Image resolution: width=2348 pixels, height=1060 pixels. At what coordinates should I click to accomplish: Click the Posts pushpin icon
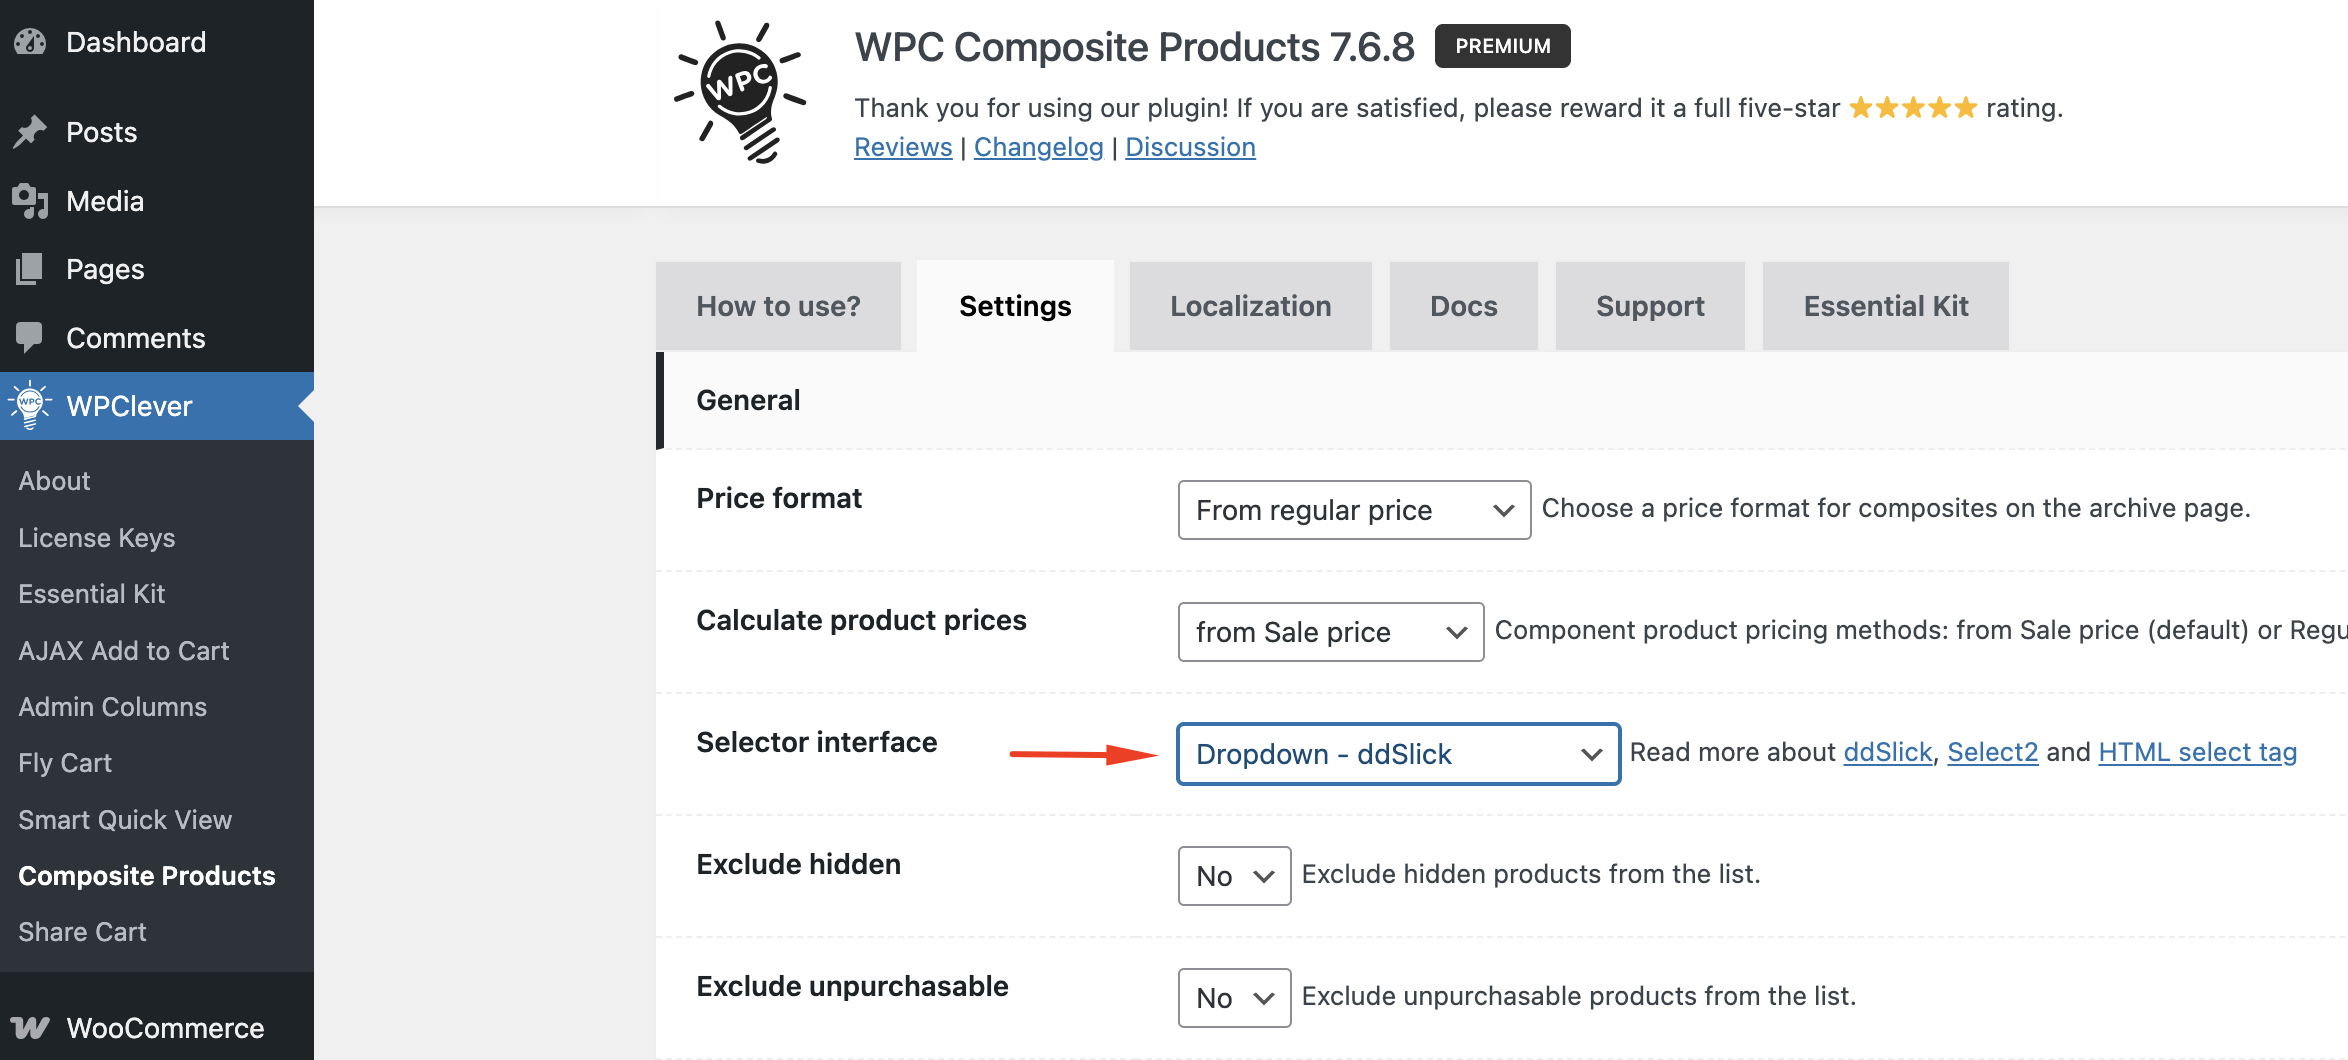pyautogui.click(x=30, y=132)
